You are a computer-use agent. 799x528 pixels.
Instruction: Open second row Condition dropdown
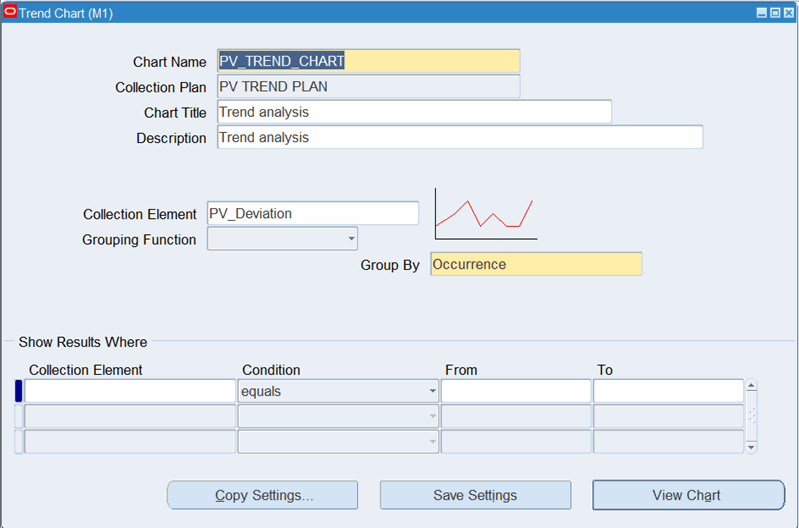(432, 416)
